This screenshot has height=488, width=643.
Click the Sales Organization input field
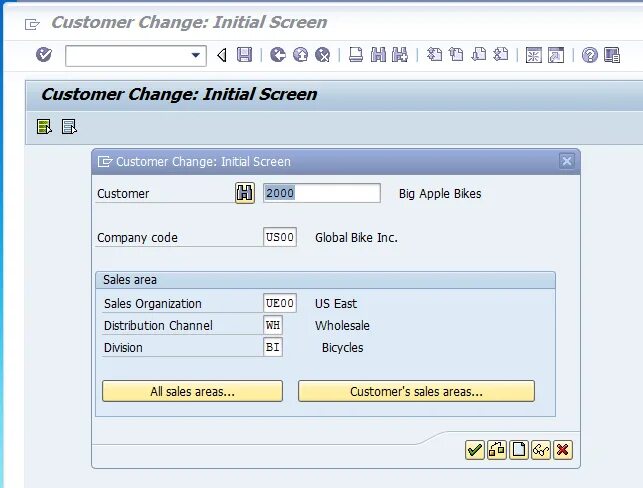(280, 304)
